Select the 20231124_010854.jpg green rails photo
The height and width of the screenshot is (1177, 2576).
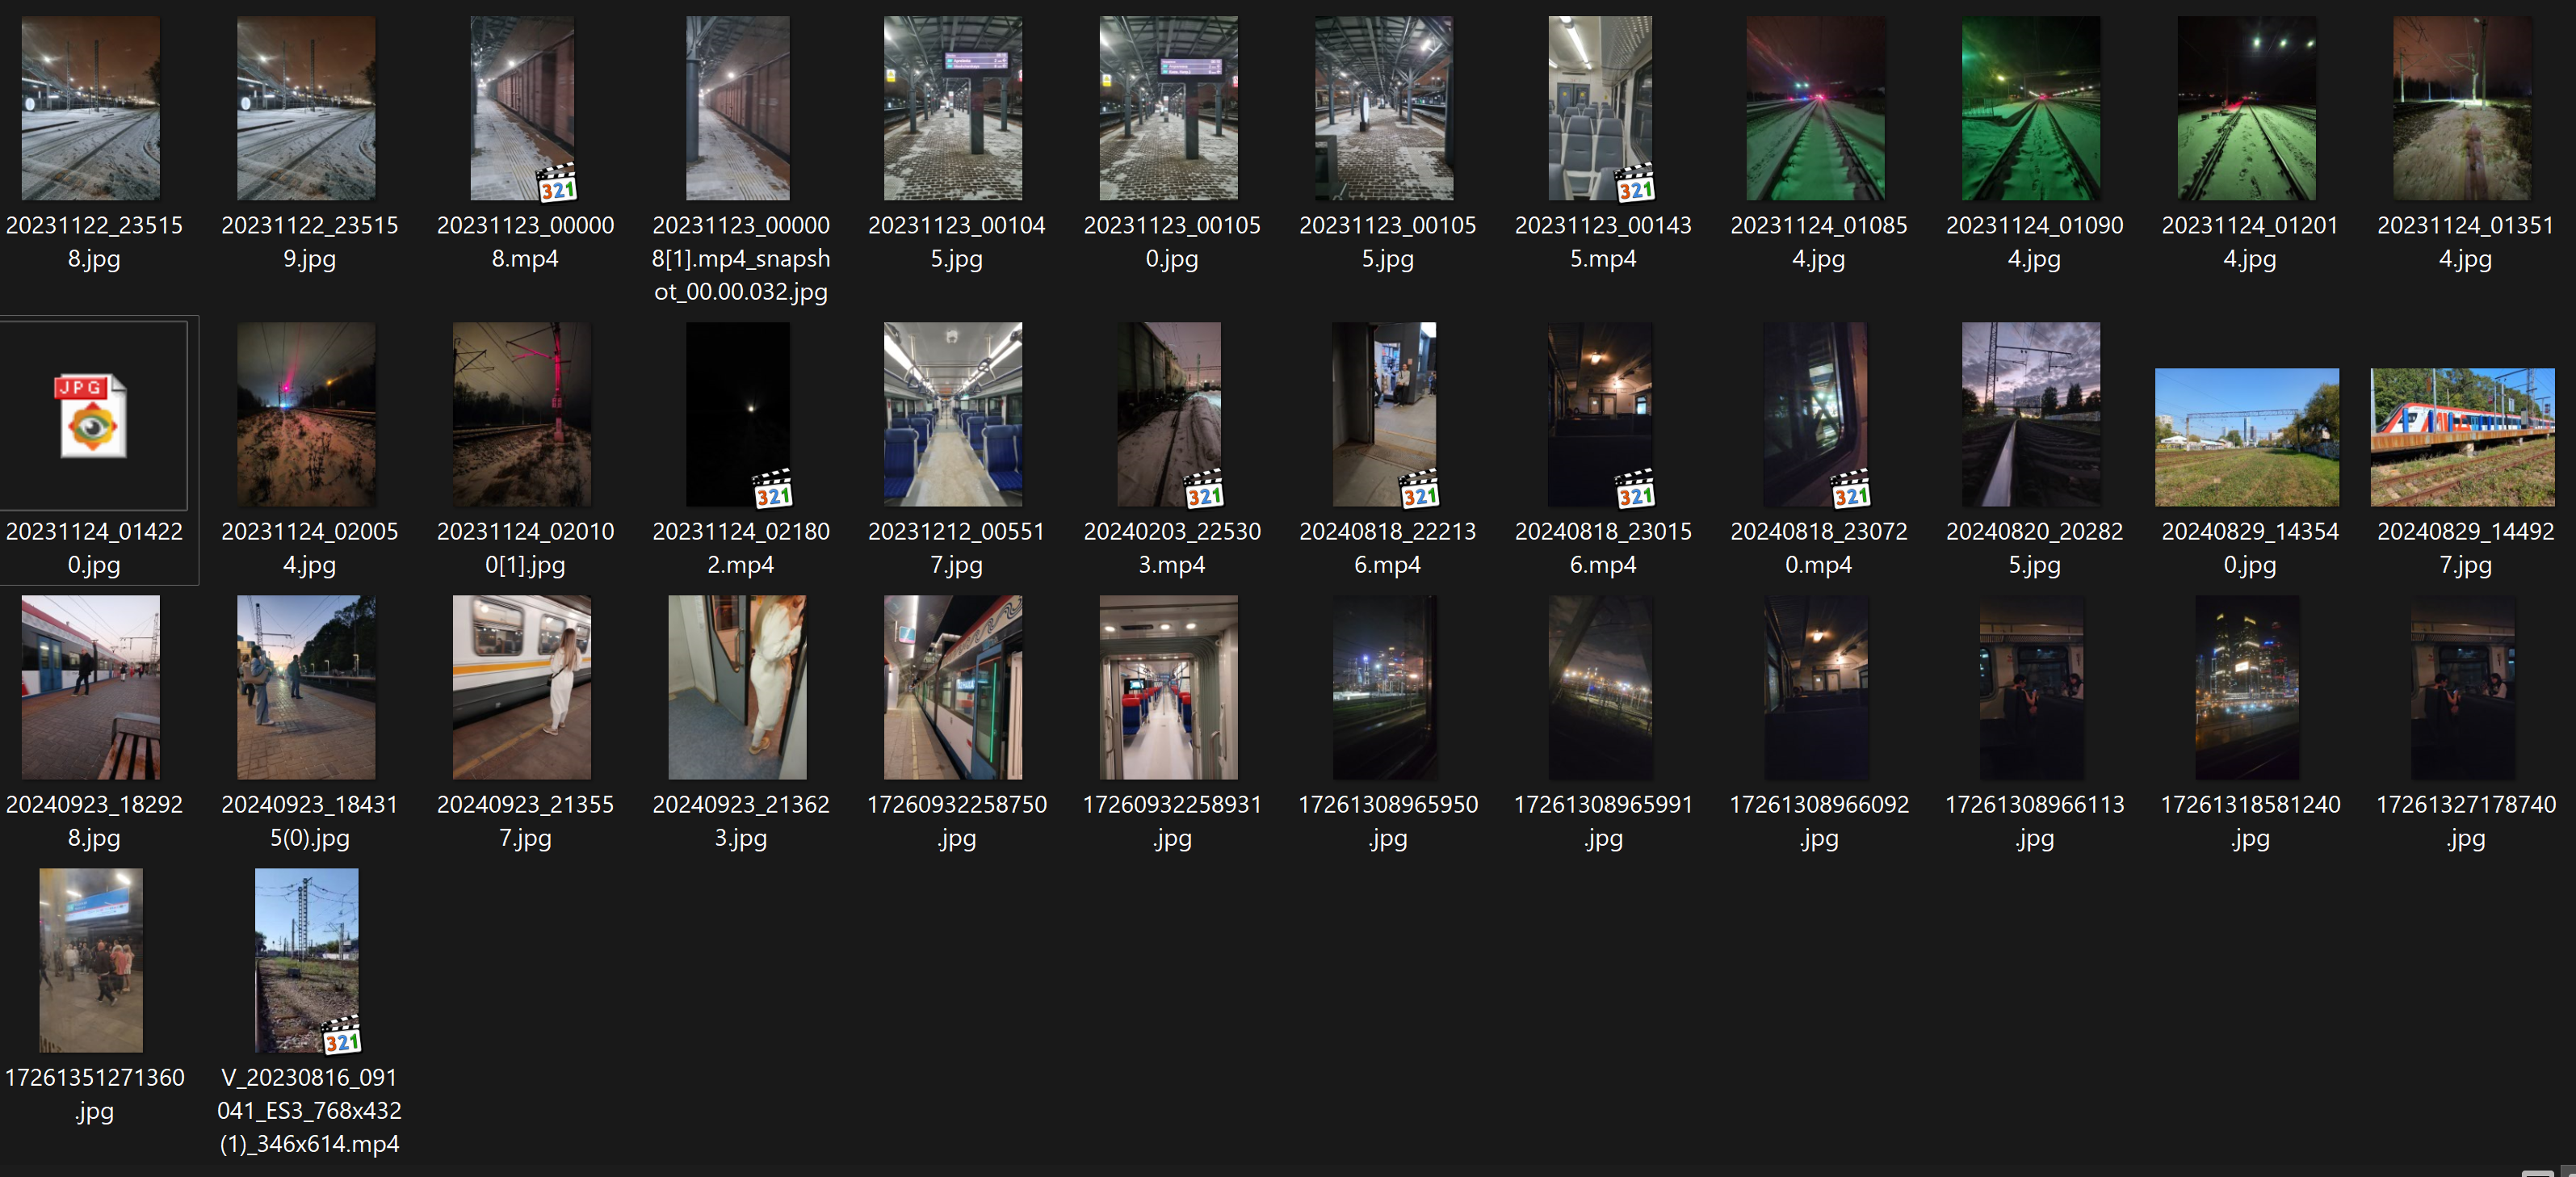pos(1815,108)
